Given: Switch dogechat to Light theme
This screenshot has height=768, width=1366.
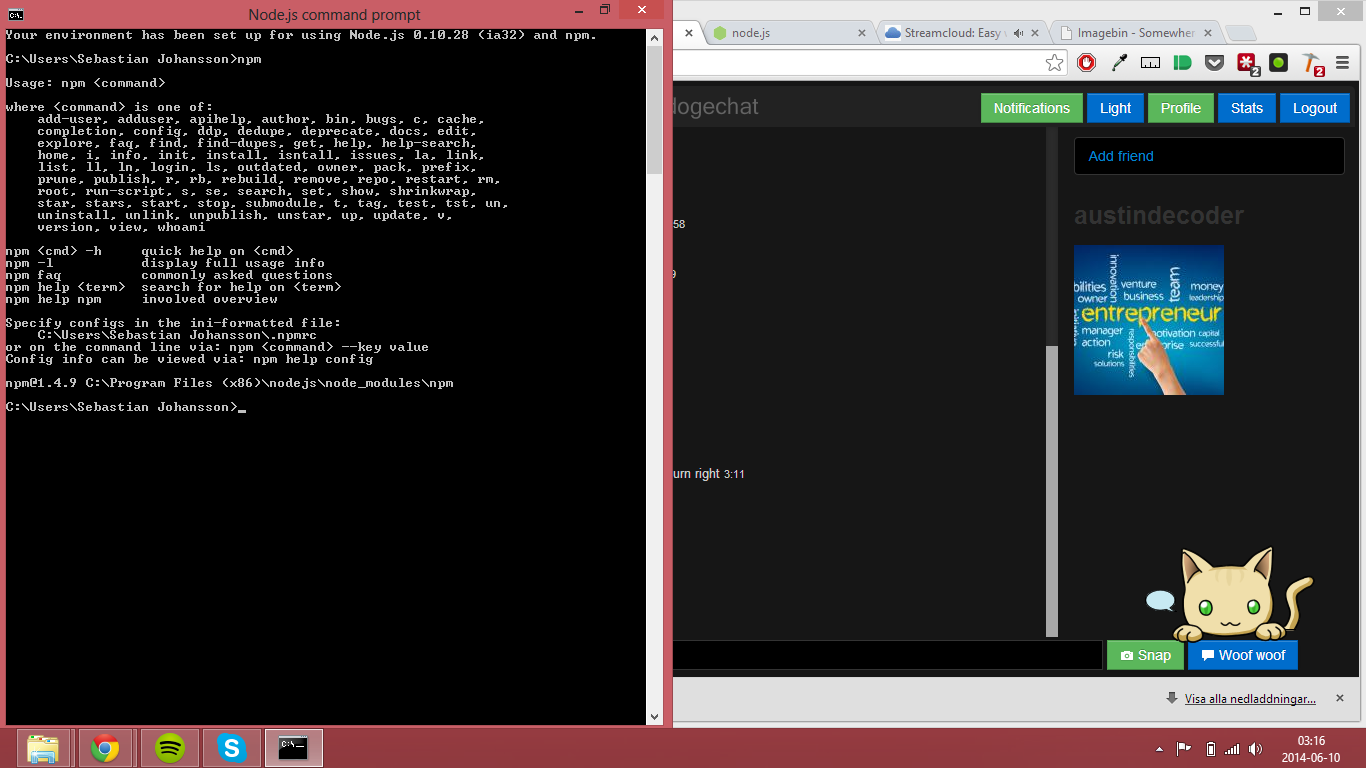Looking at the screenshot, I should pos(1115,108).
